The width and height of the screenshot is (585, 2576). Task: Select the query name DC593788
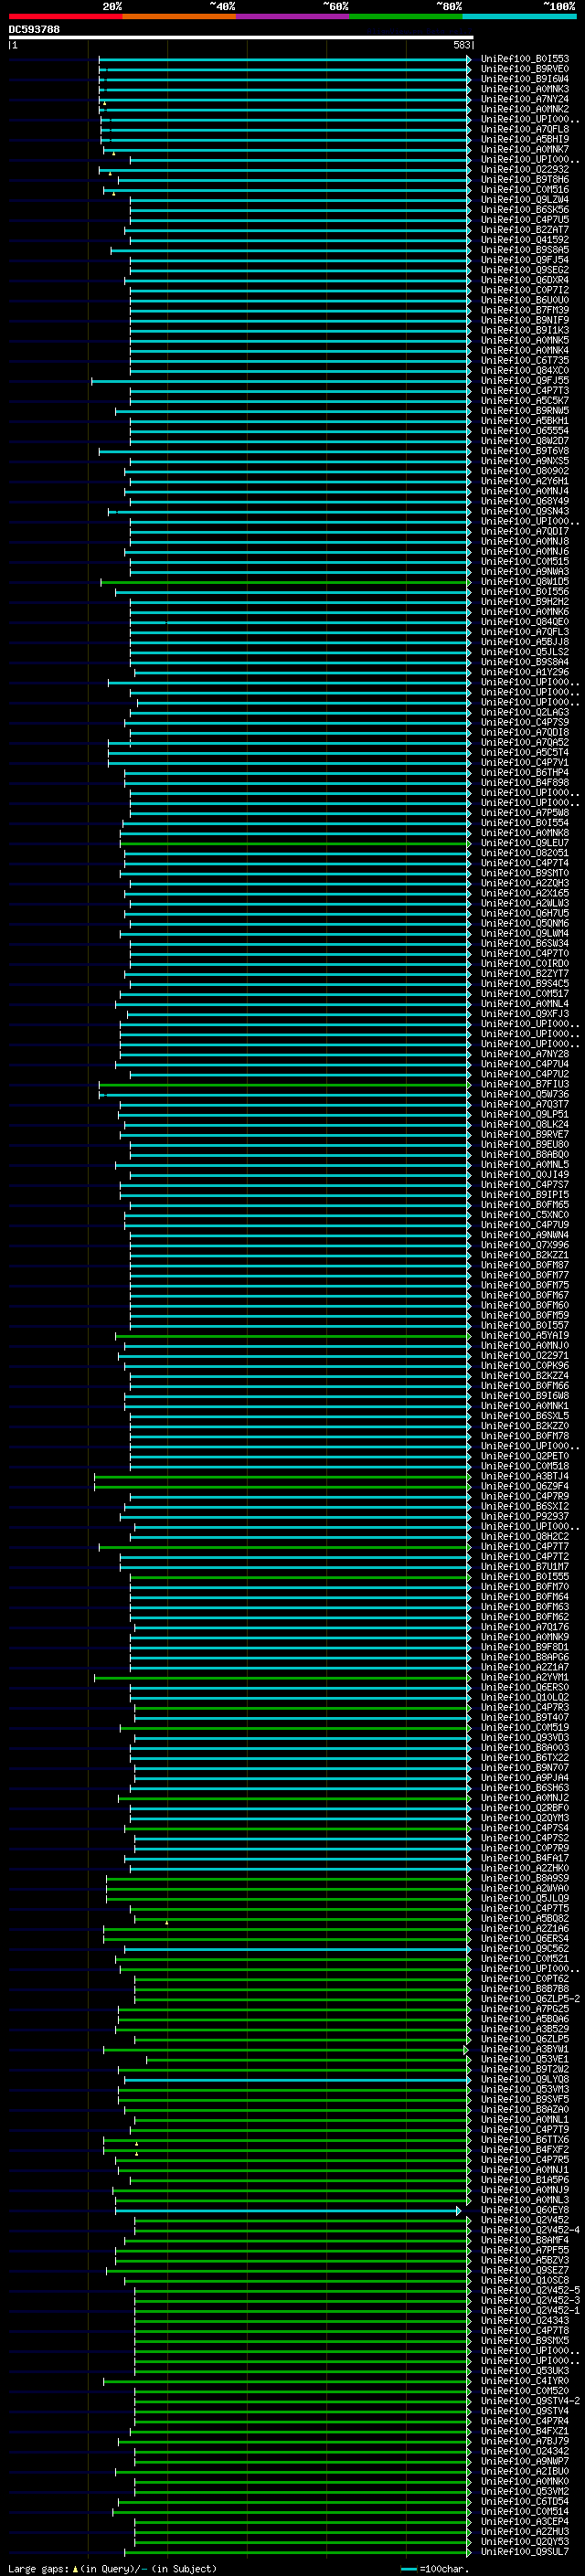pos(34,29)
